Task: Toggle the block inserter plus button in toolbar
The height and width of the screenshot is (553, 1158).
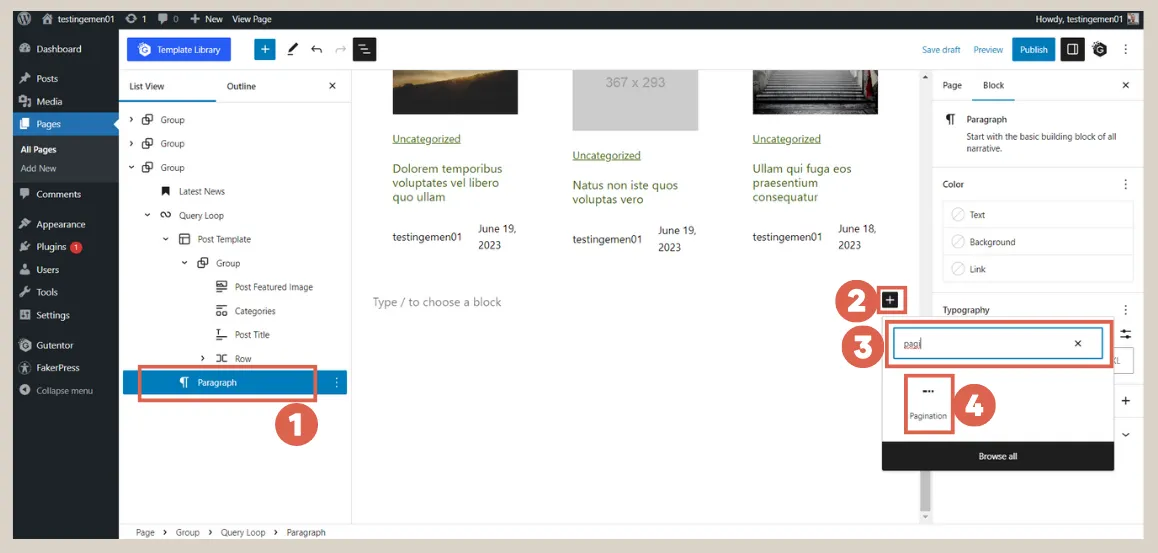Action: 264,49
